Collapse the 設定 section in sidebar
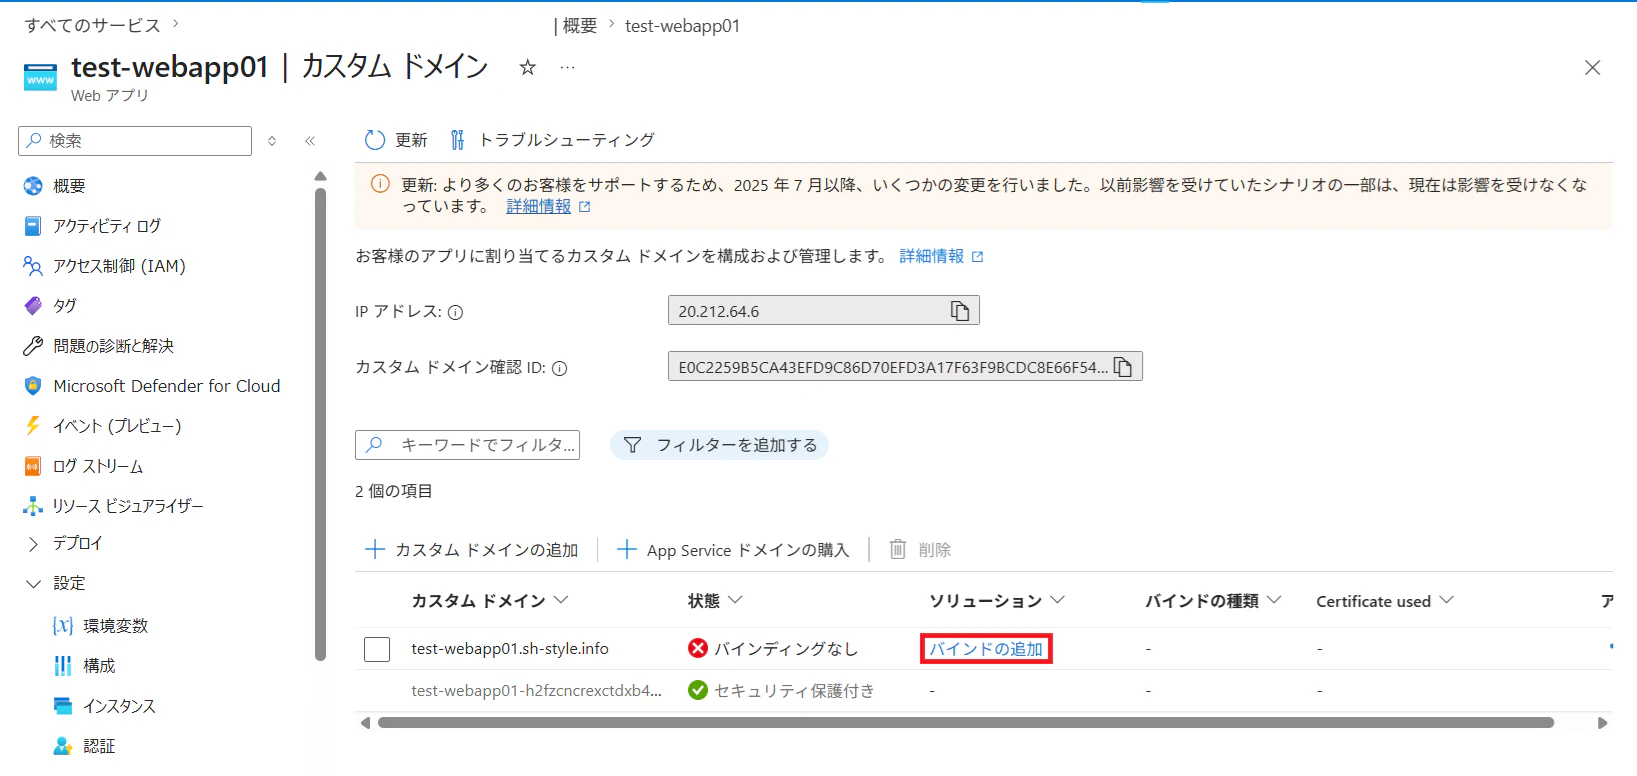The height and width of the screenshot is (776, 1637). (x=33, y=583)
